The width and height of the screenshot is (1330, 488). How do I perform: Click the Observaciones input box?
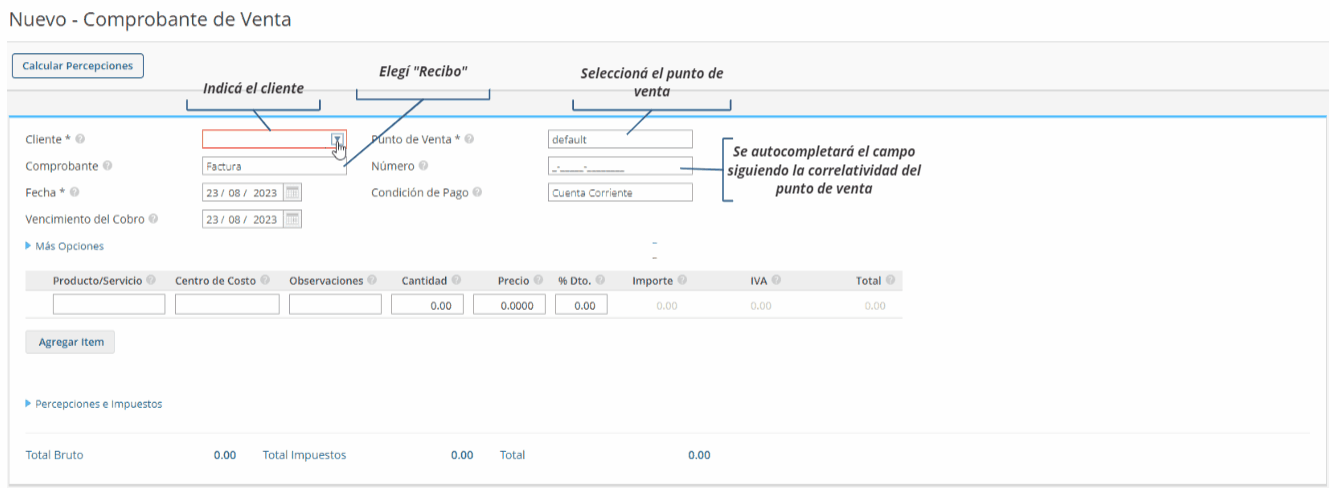335,305
